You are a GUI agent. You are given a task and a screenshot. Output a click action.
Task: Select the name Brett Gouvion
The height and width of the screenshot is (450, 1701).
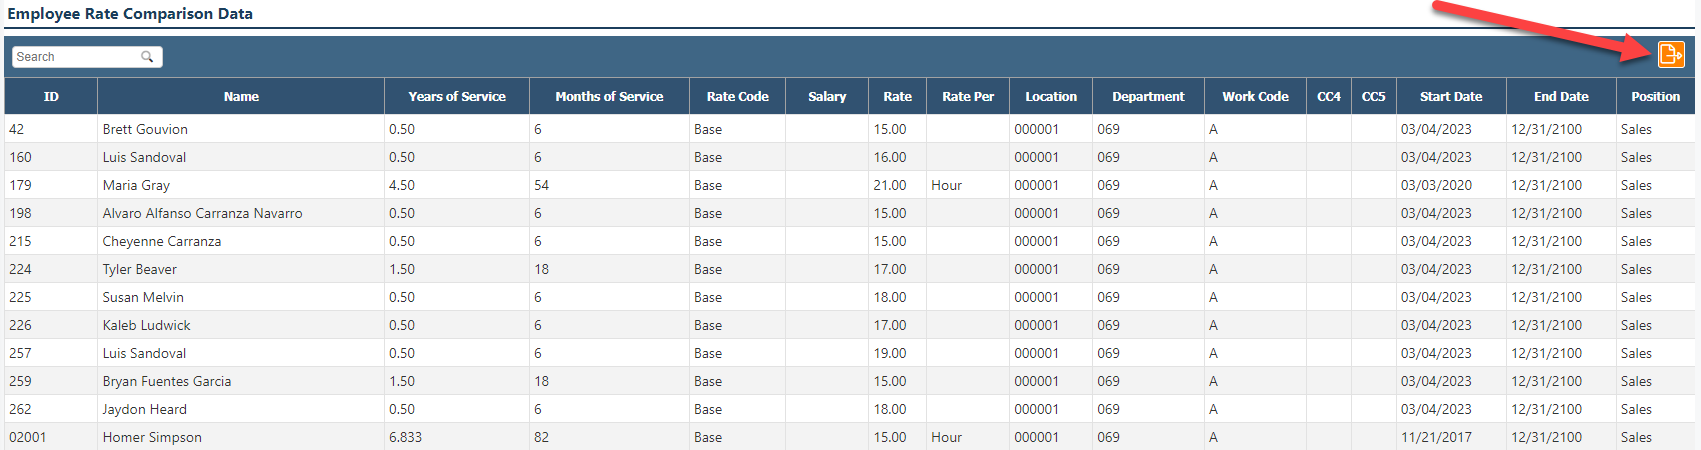pos(145,129)
